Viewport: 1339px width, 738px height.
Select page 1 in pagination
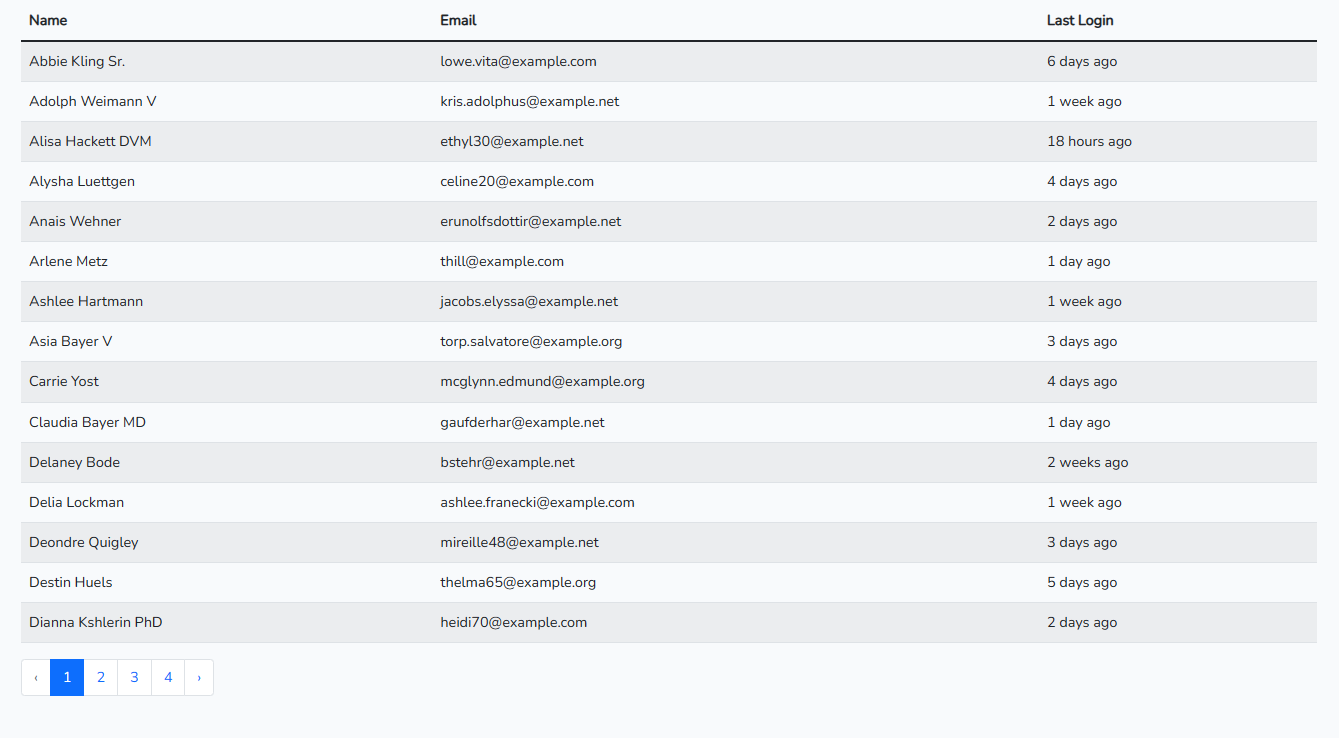point(67,677)
